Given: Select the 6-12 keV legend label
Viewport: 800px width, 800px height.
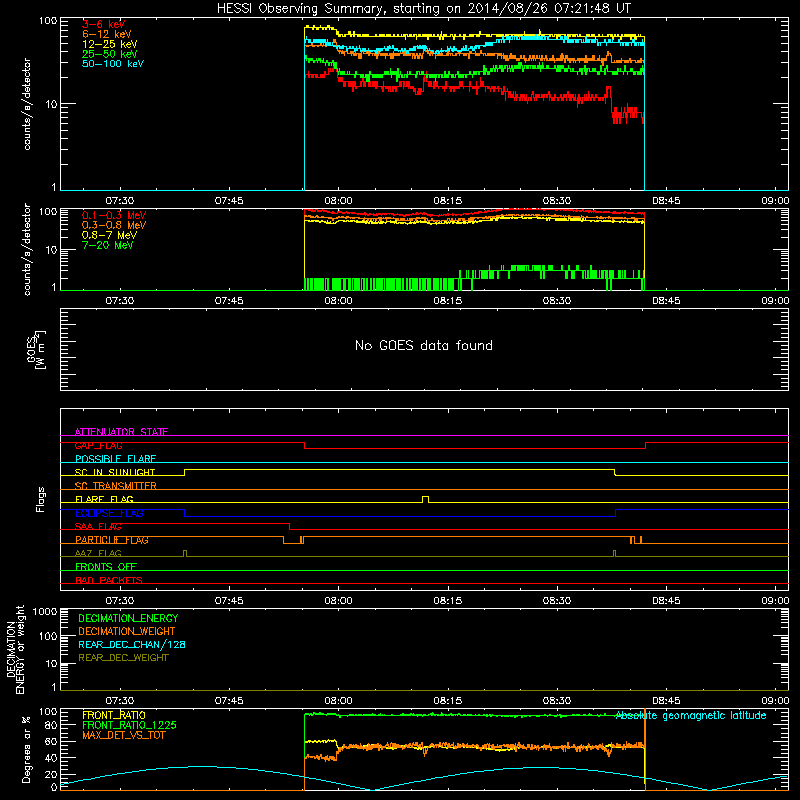Looking at the screenshot, I should pyautogui.click(x=107, y=34).
